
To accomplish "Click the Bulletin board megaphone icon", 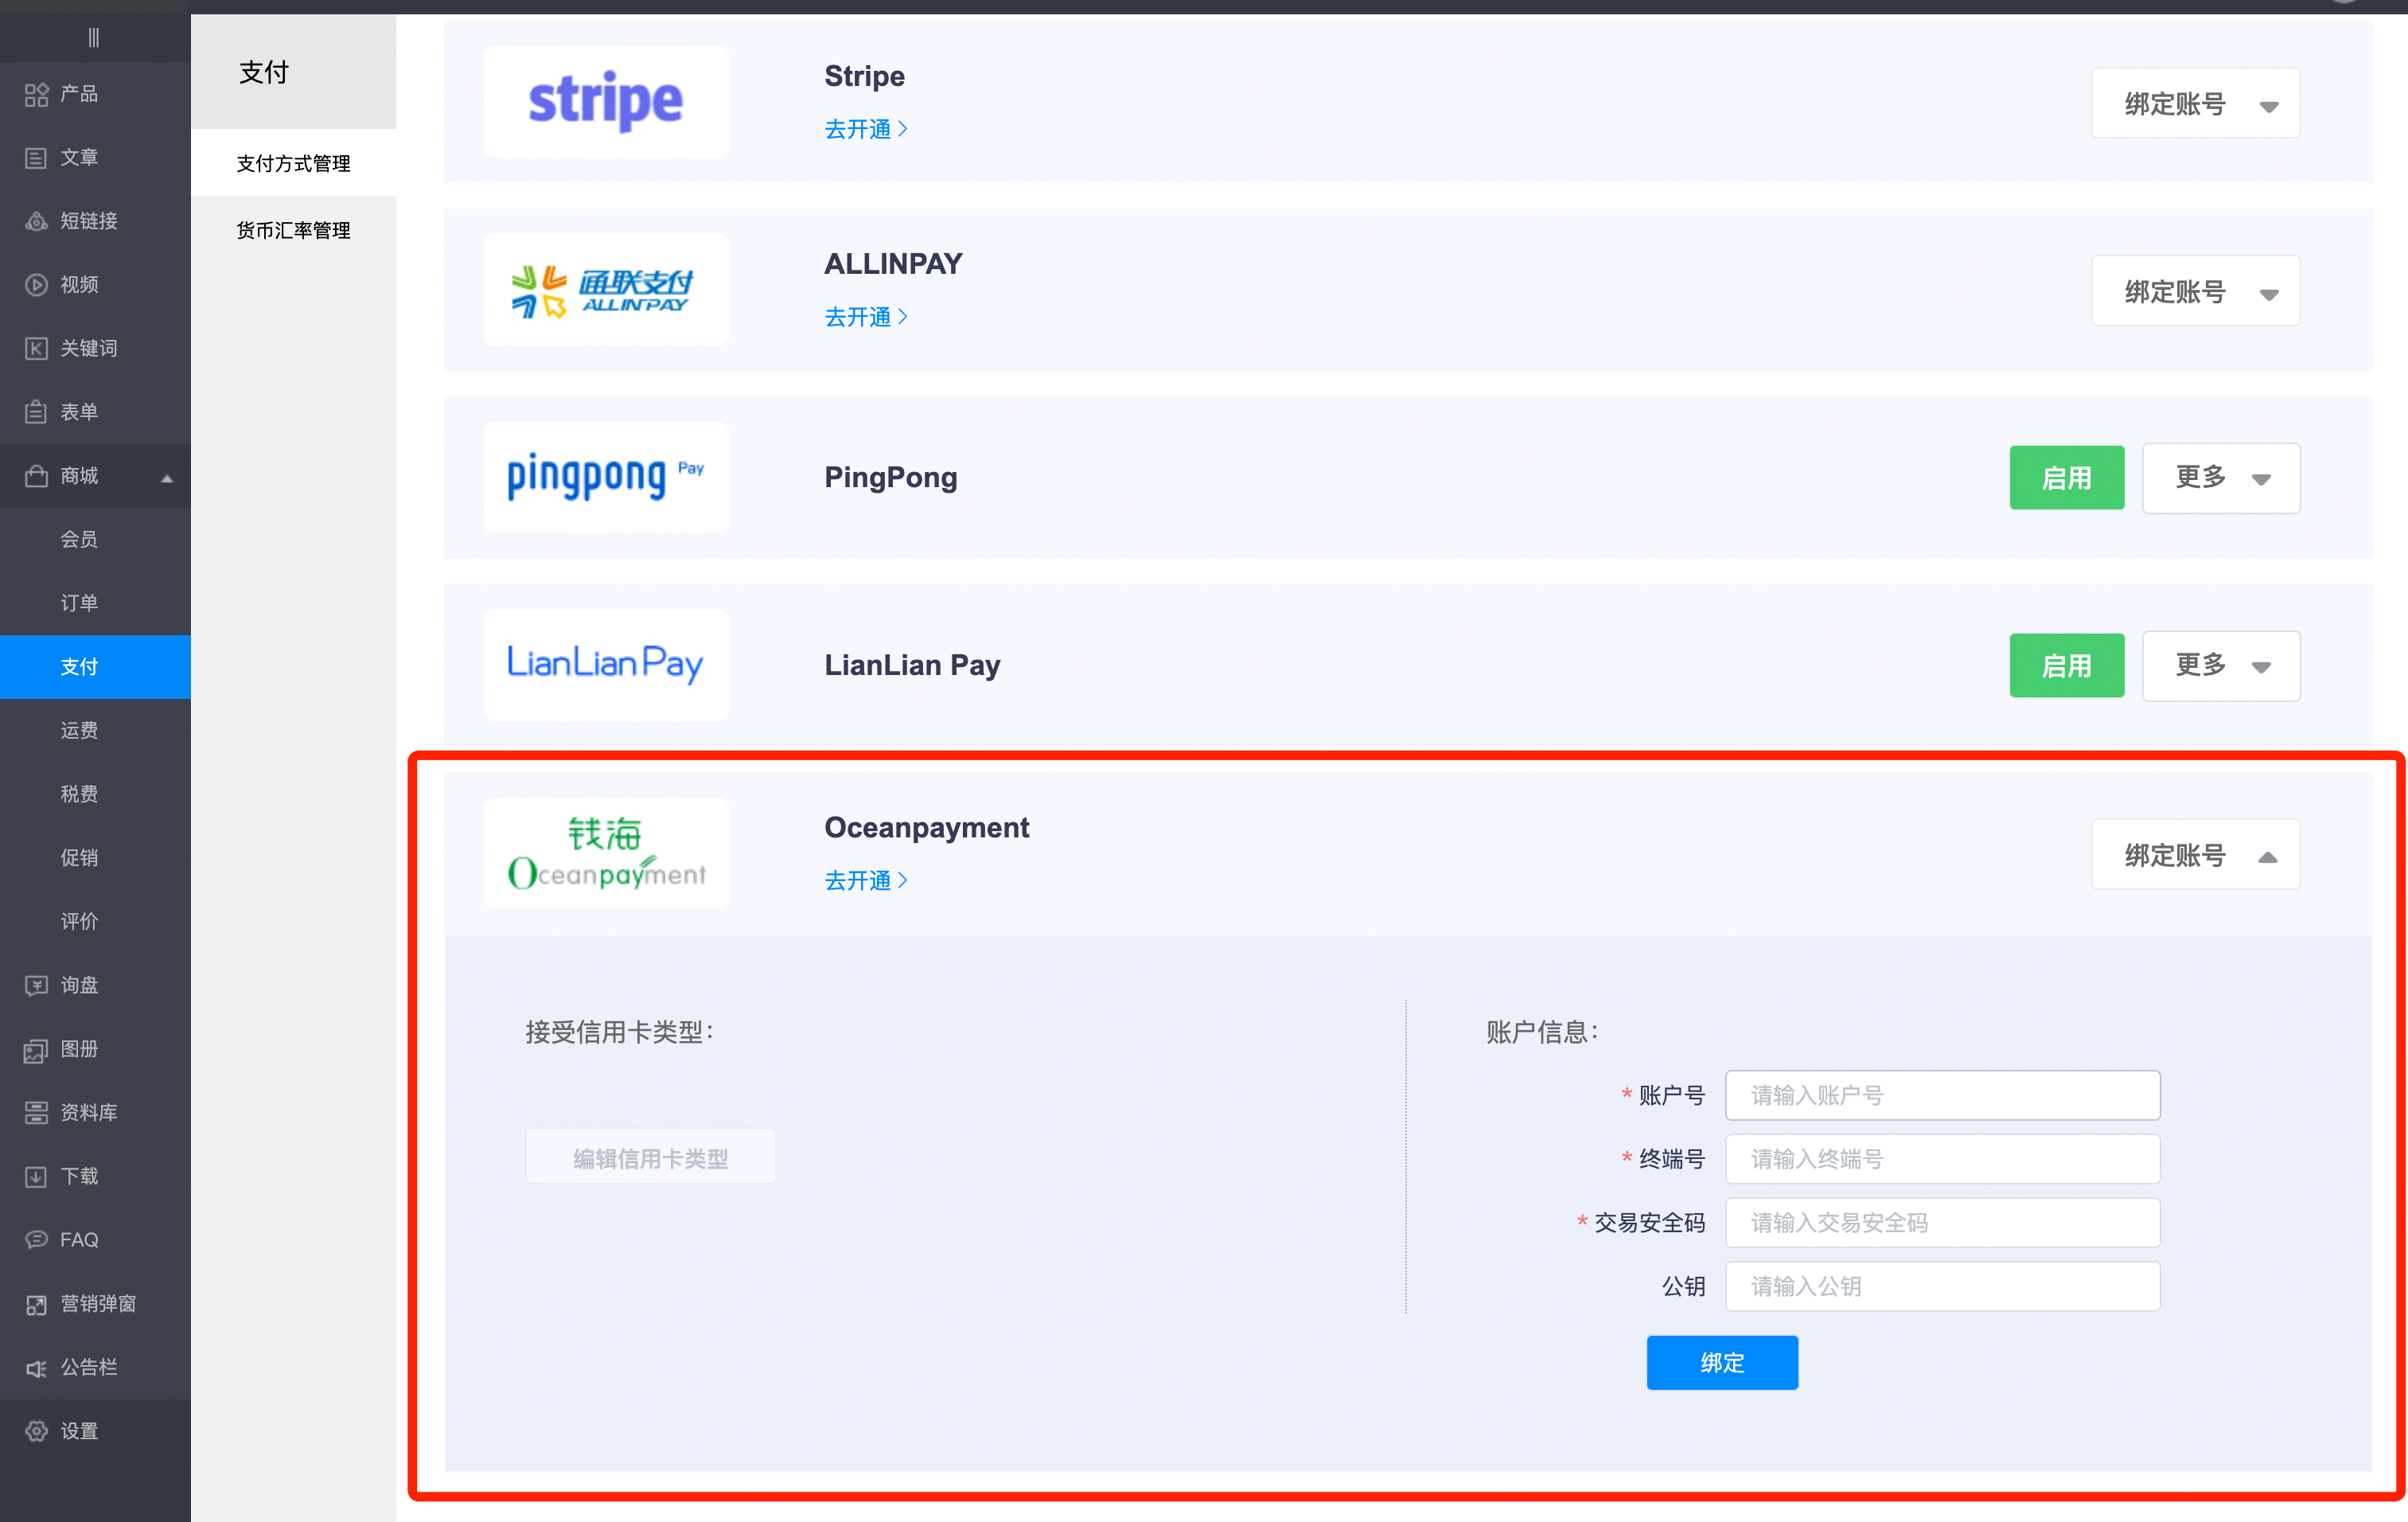I will tap(36, 1368).
